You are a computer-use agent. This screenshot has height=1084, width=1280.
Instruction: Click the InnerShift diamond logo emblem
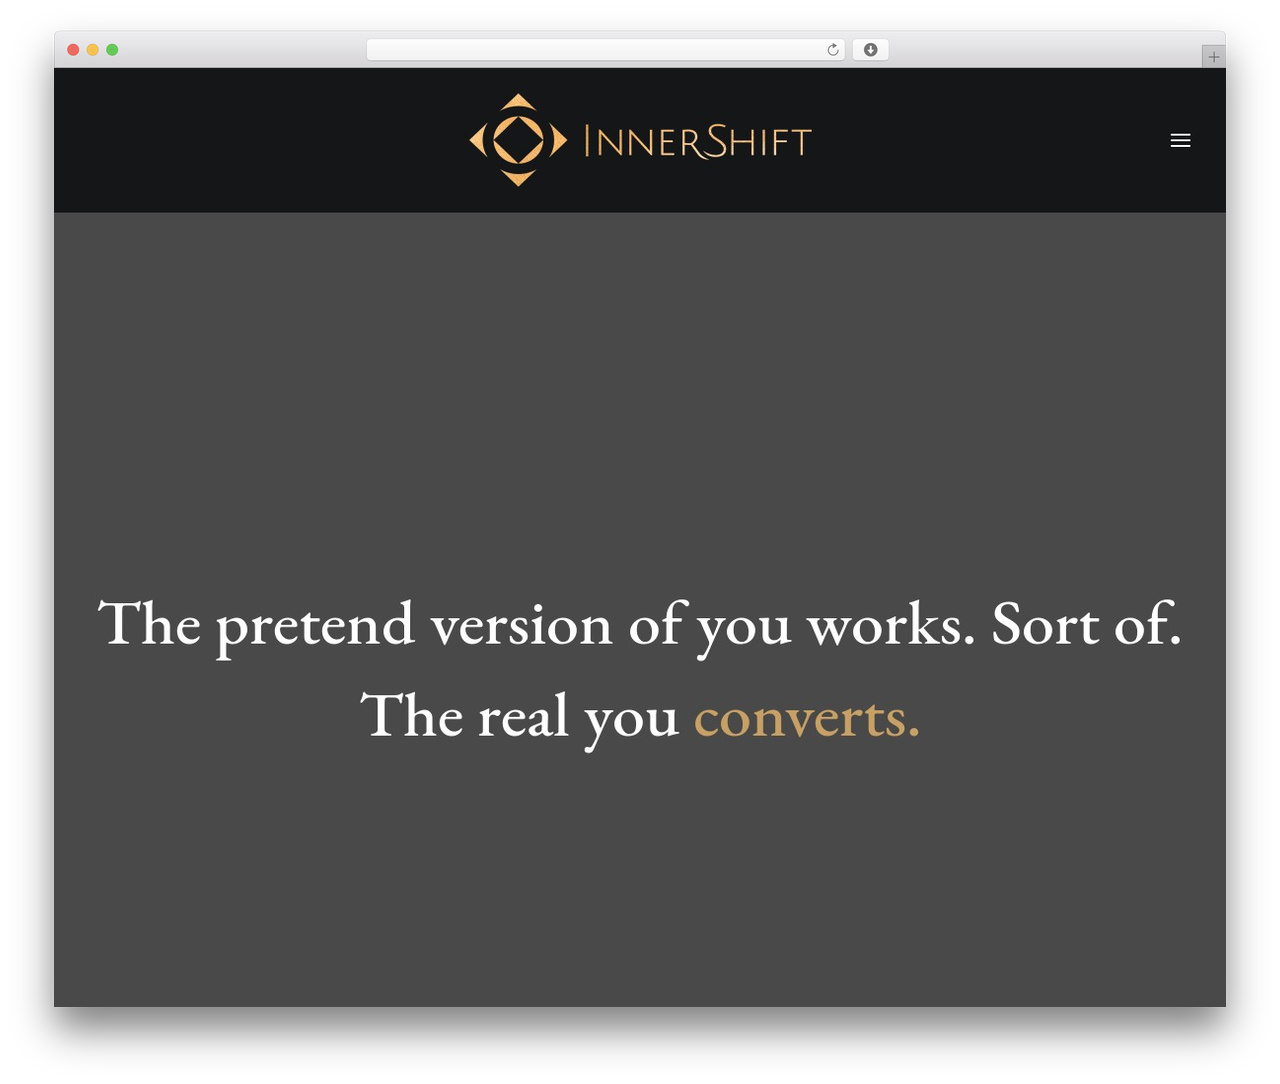pyautogui.click(x=518, y=140)
